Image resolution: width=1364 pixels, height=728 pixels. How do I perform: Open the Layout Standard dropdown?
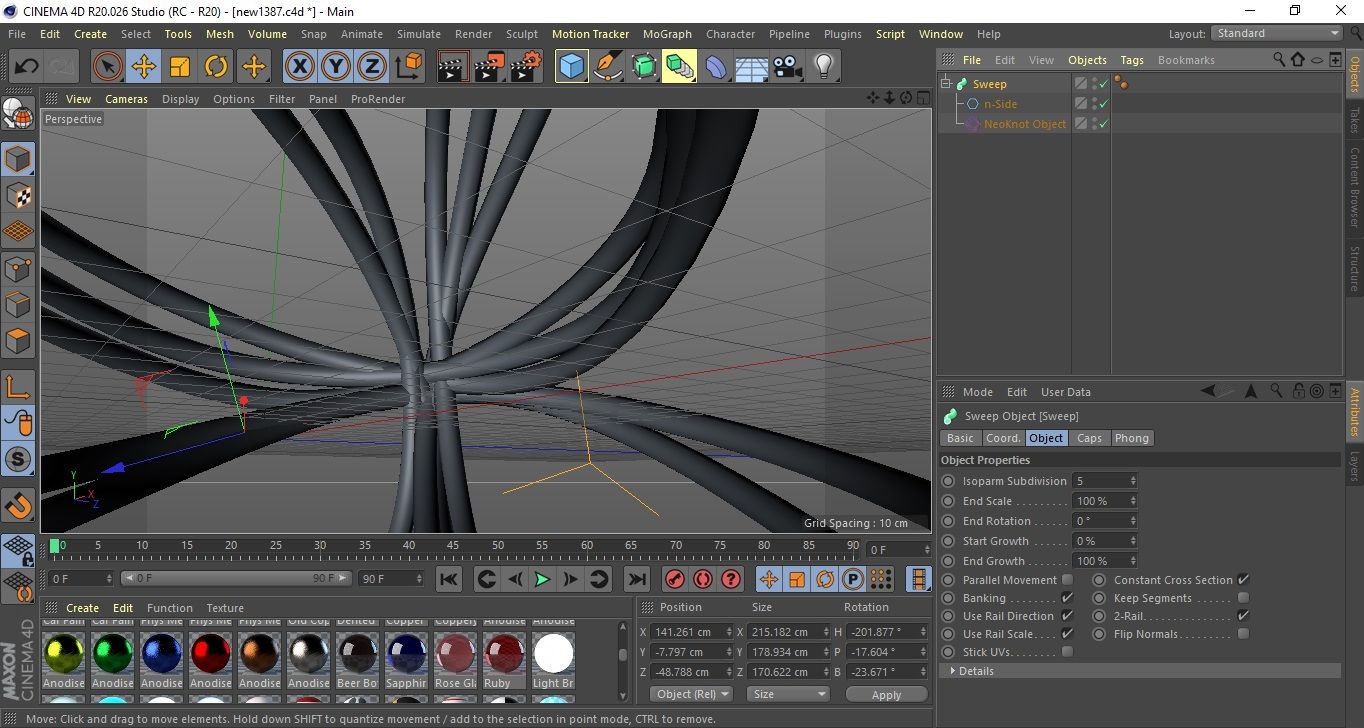coord(1277,33)
